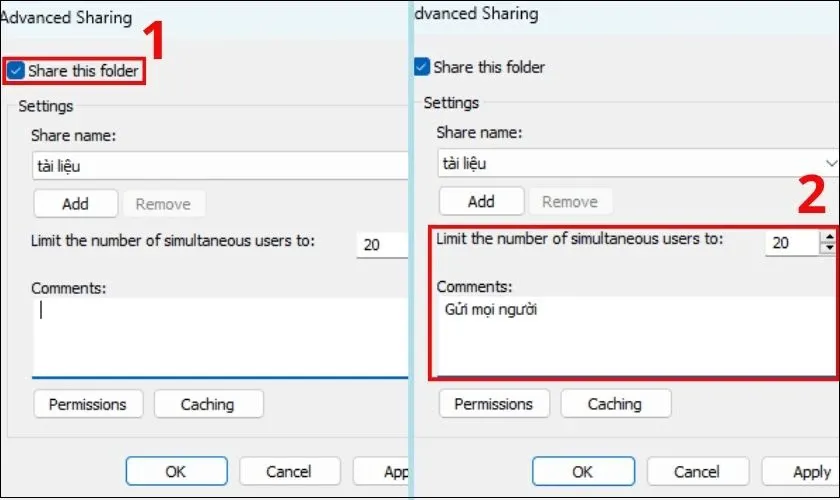This screenshot has width=840, height=500.
Task: Uncheck Share this folder in left dialog
Action: point(16,70)
